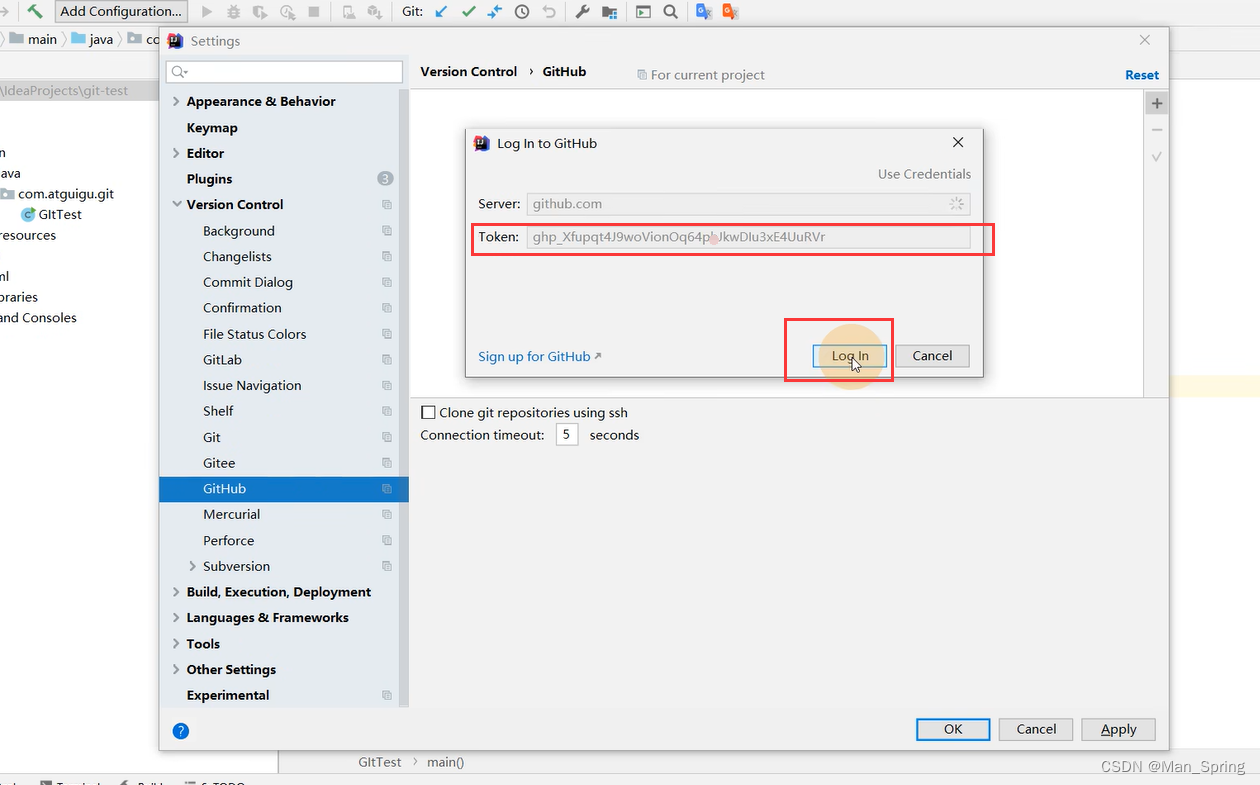The width and height of the screenshot is (1260, 785).
Task: Click Log In button in GitHub dialog
Action: point(850,356)
